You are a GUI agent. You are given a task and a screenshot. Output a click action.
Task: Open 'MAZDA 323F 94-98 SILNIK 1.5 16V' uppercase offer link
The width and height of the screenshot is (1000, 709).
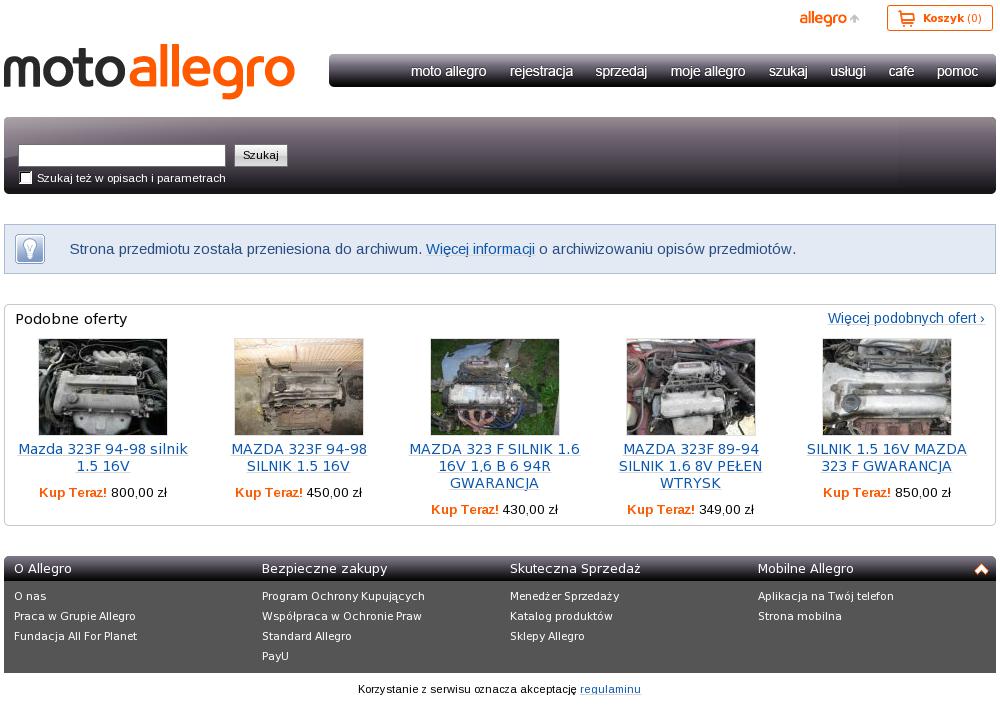[298, 458]
